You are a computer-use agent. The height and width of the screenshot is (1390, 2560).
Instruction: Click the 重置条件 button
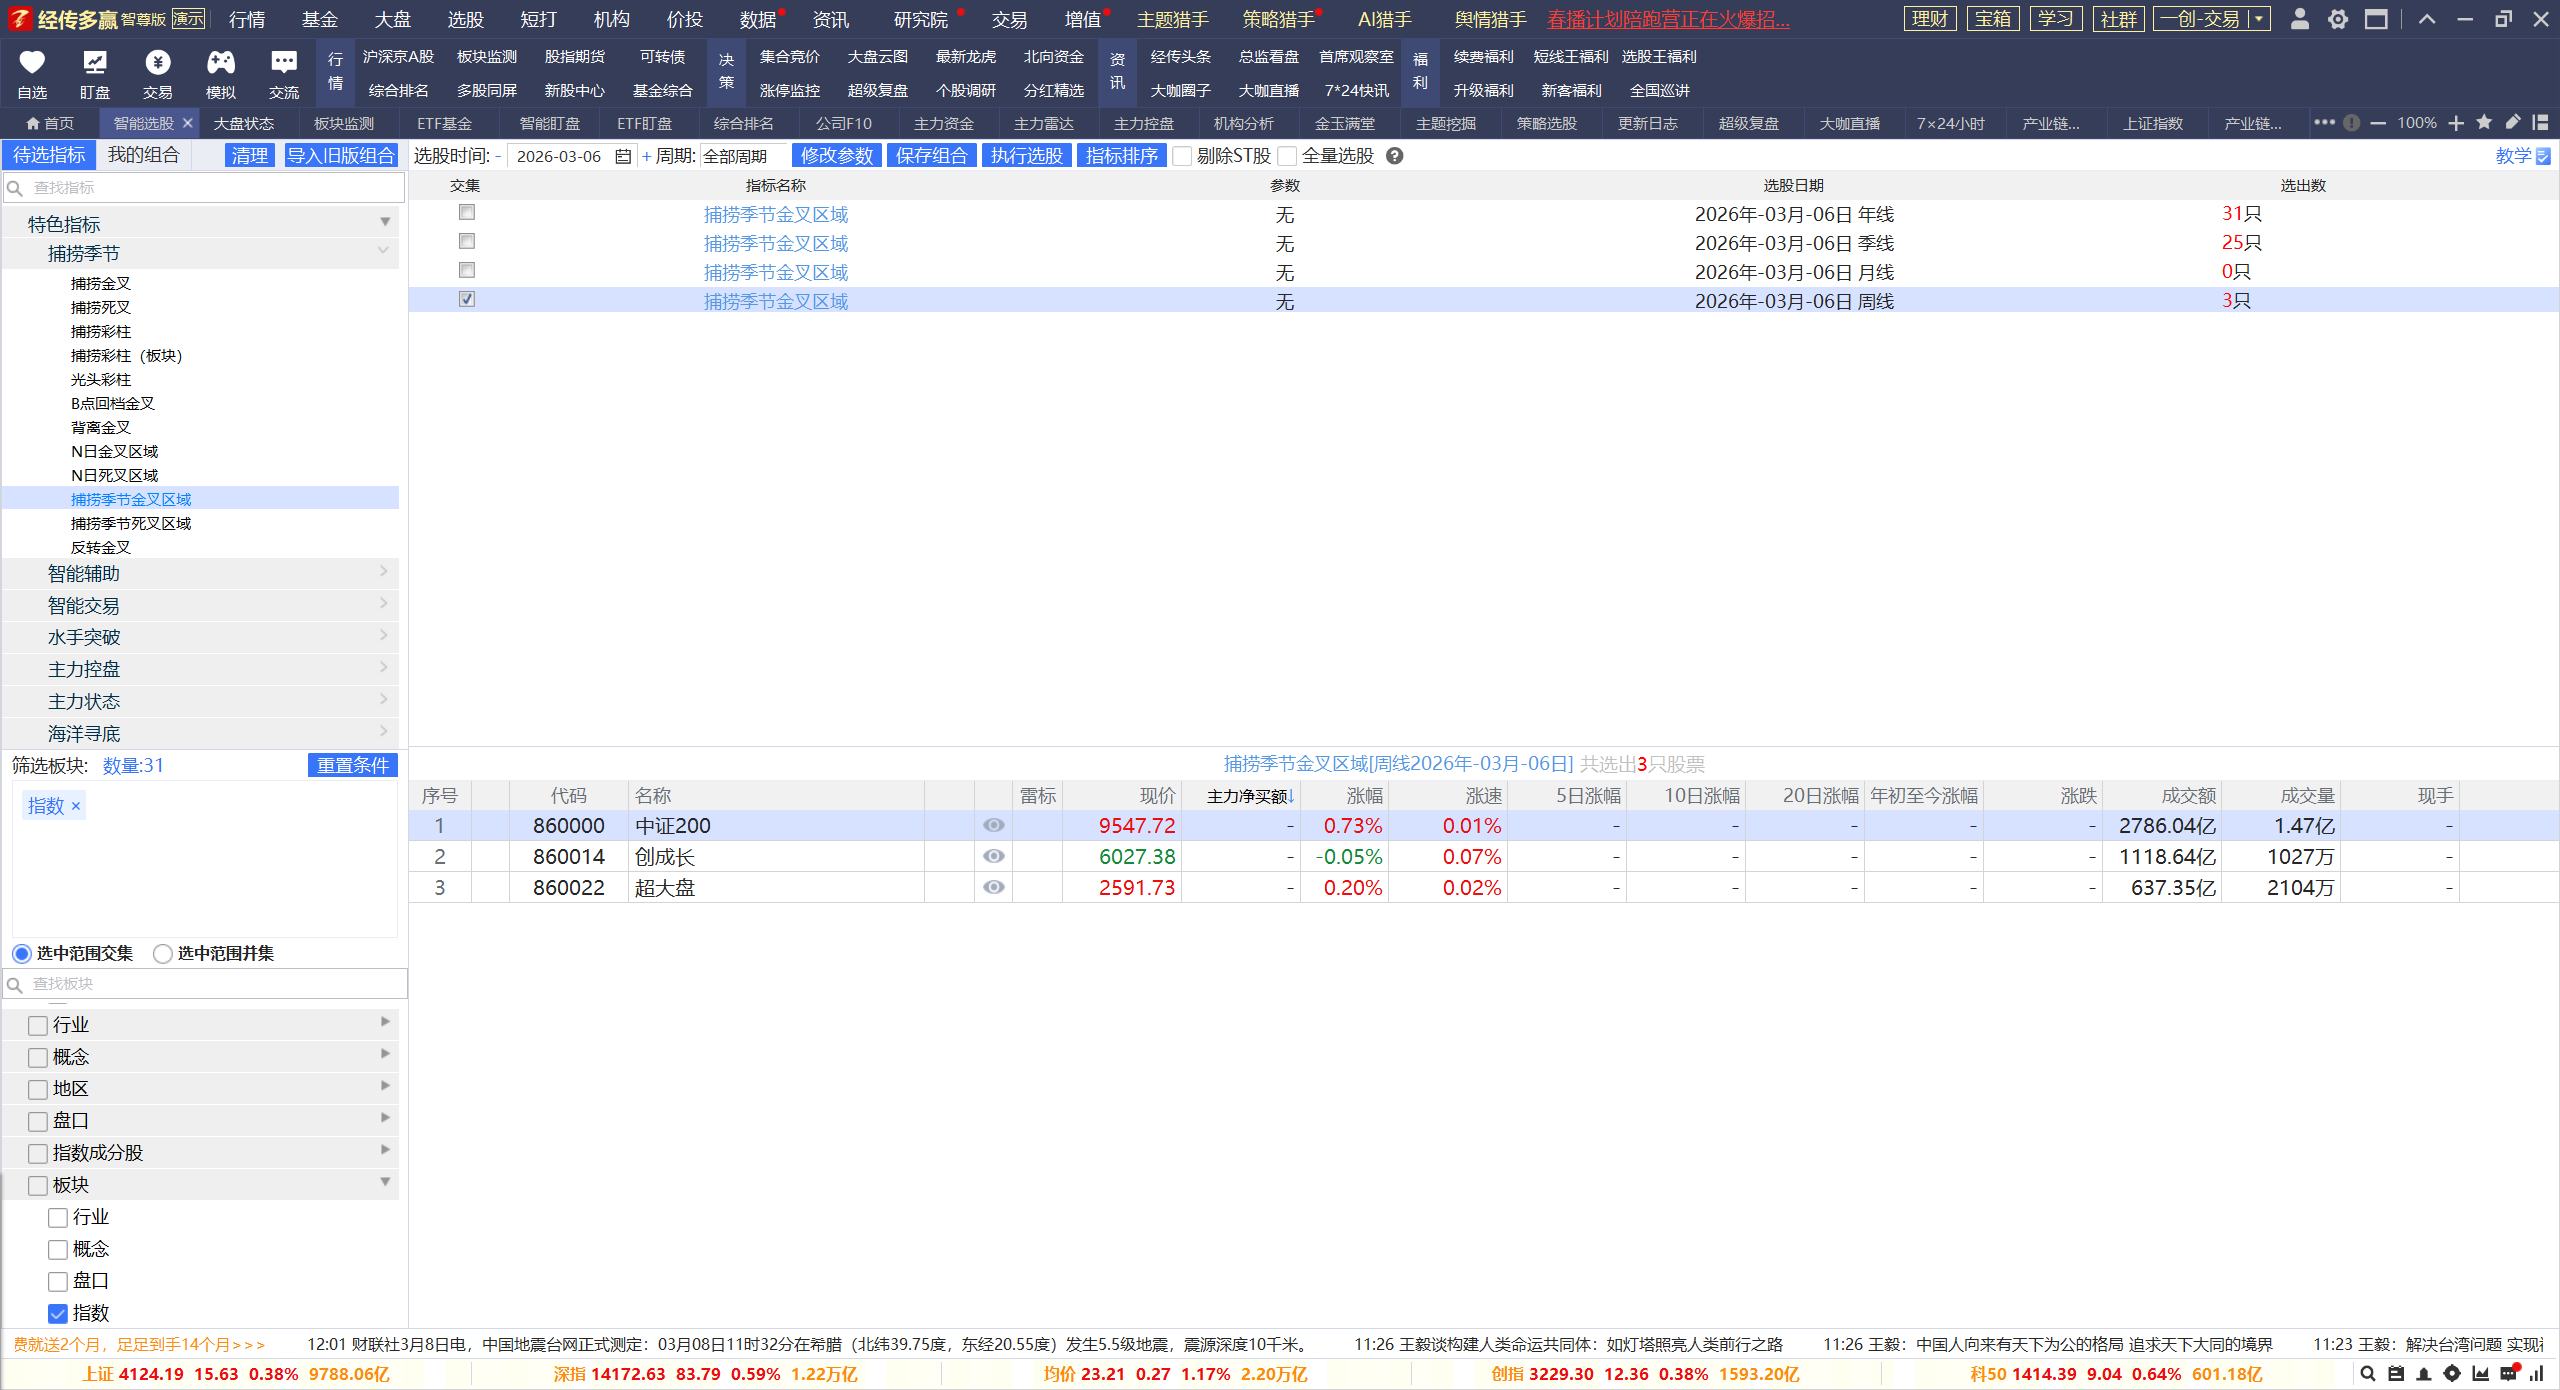click(x=352, y=765)
